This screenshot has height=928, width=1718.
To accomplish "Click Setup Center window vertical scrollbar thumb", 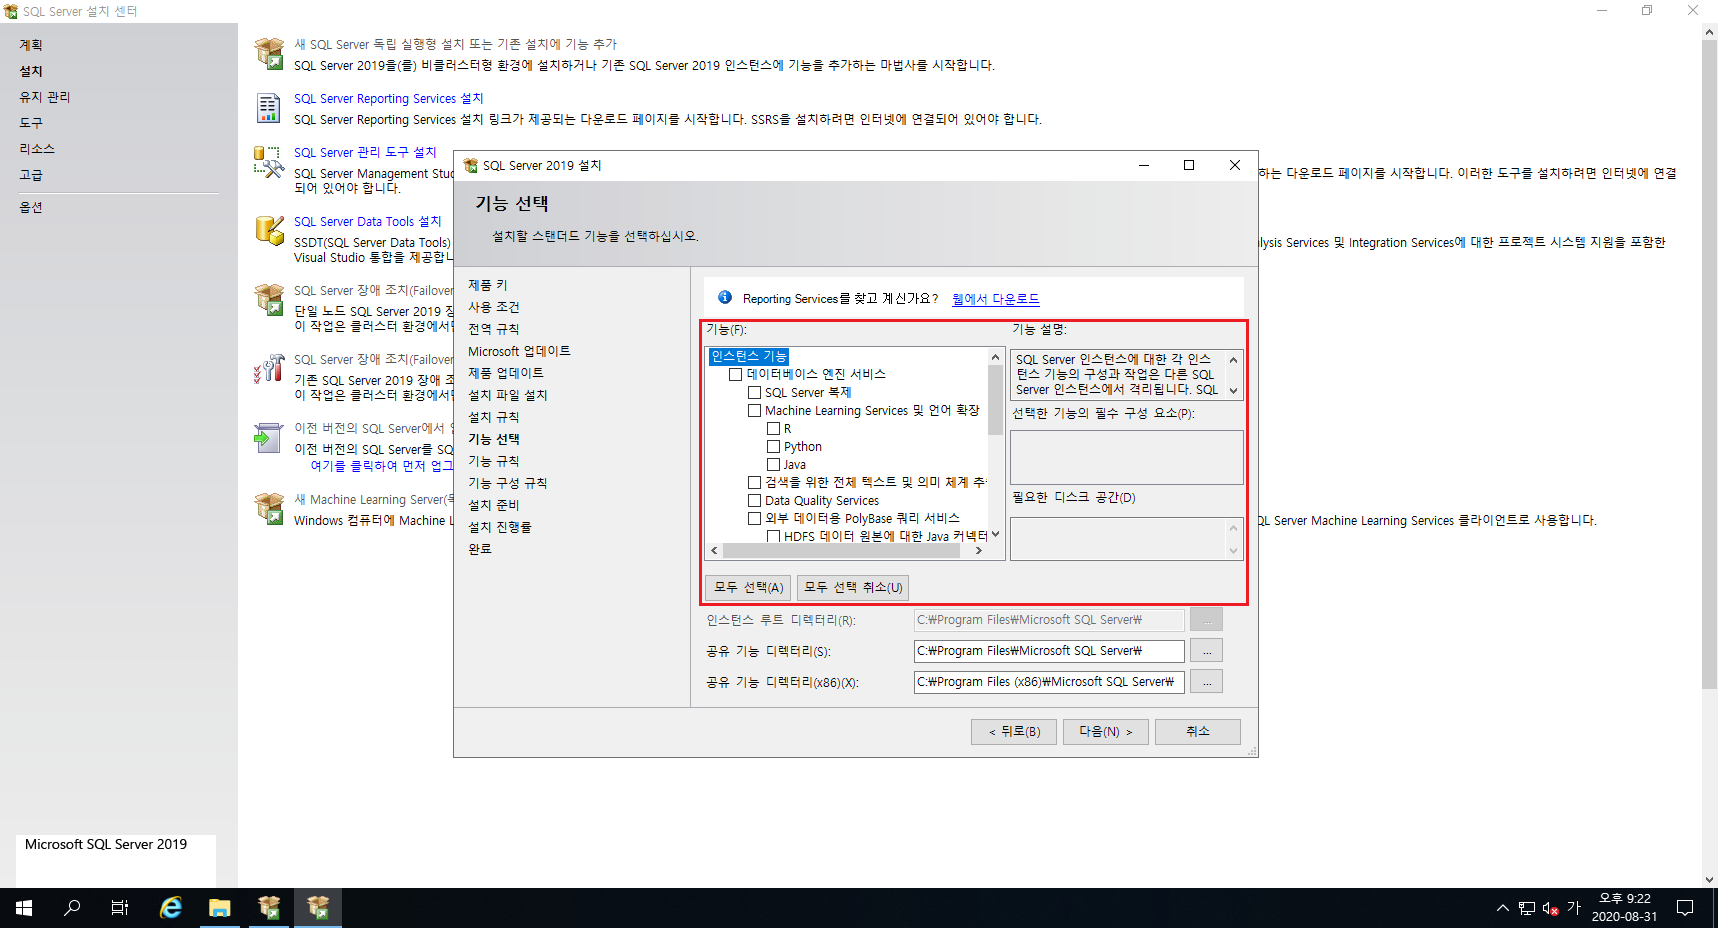I will pos(1709,364).
